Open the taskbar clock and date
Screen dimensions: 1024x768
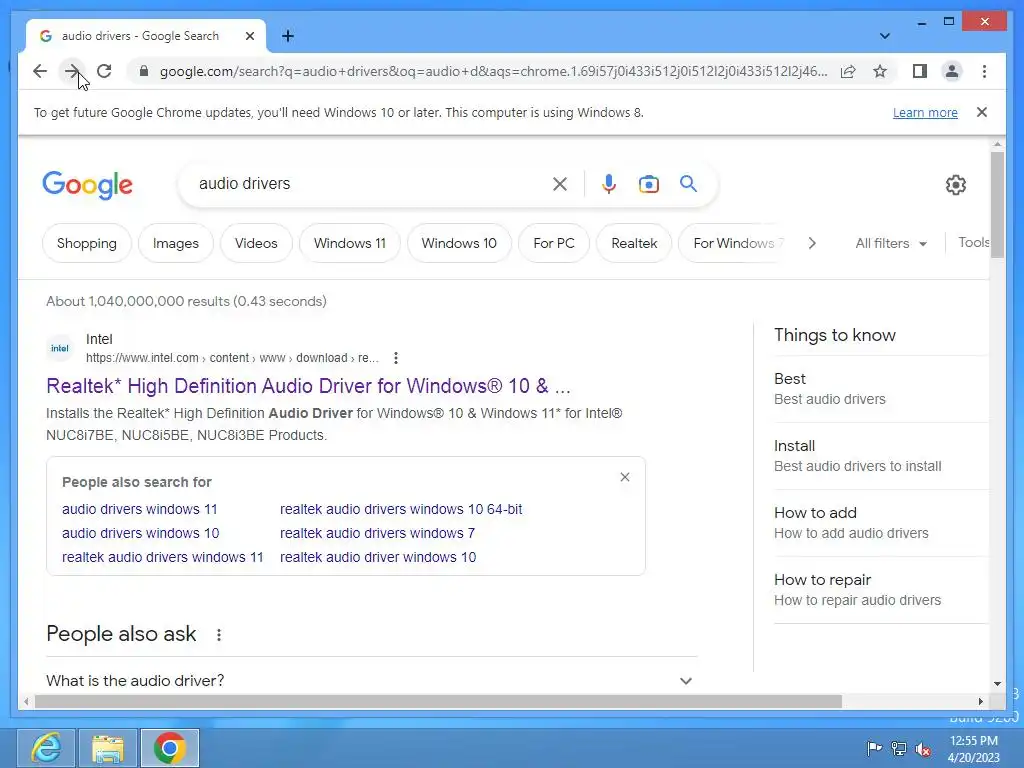pyautogui.click(x=974, y=749)
